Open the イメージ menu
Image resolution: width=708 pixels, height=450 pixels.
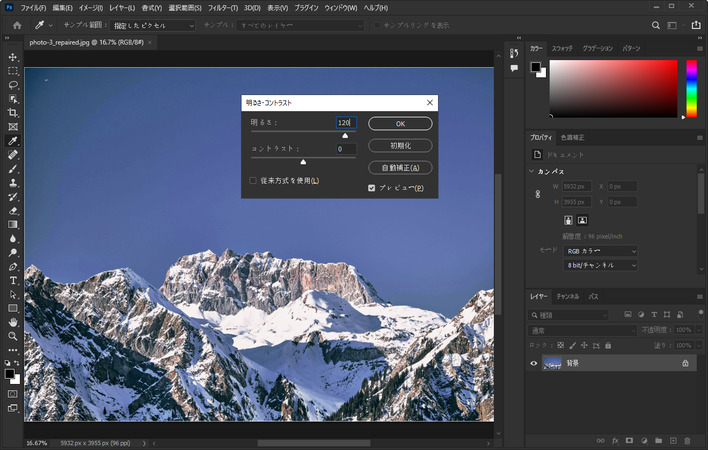(90, 8)
